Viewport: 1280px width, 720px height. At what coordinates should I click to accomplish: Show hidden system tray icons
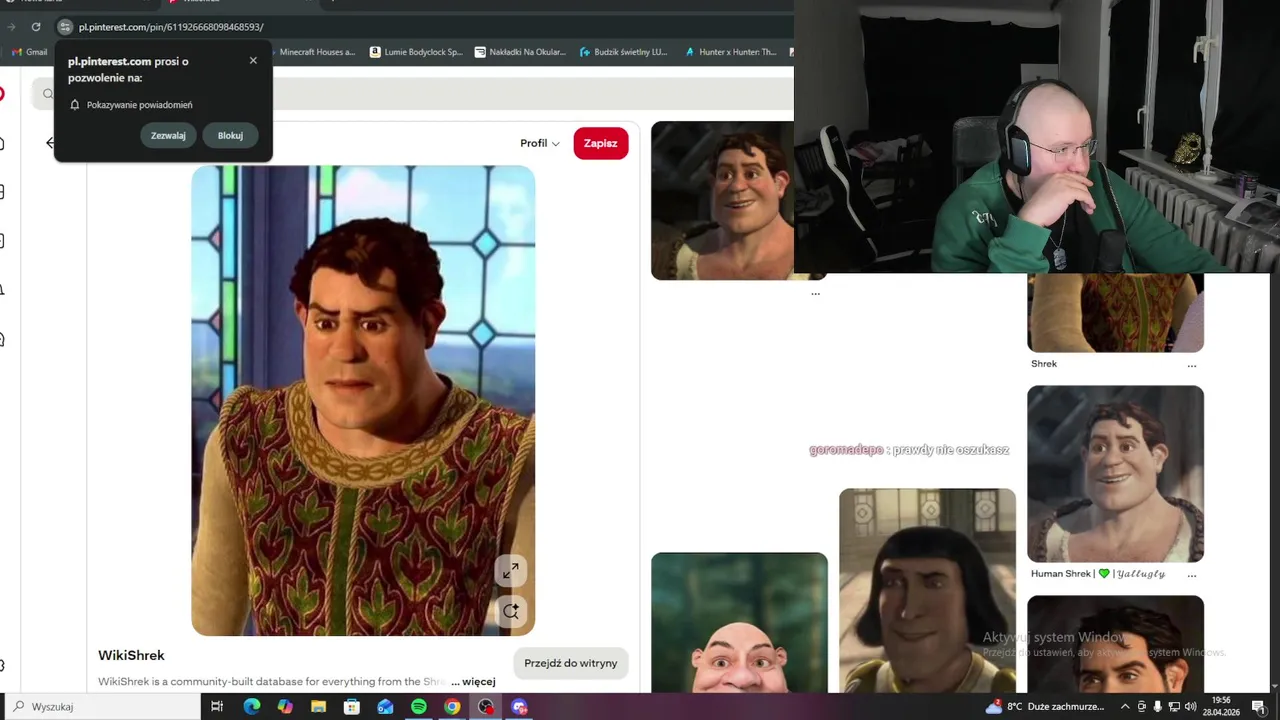point(1125,707)
